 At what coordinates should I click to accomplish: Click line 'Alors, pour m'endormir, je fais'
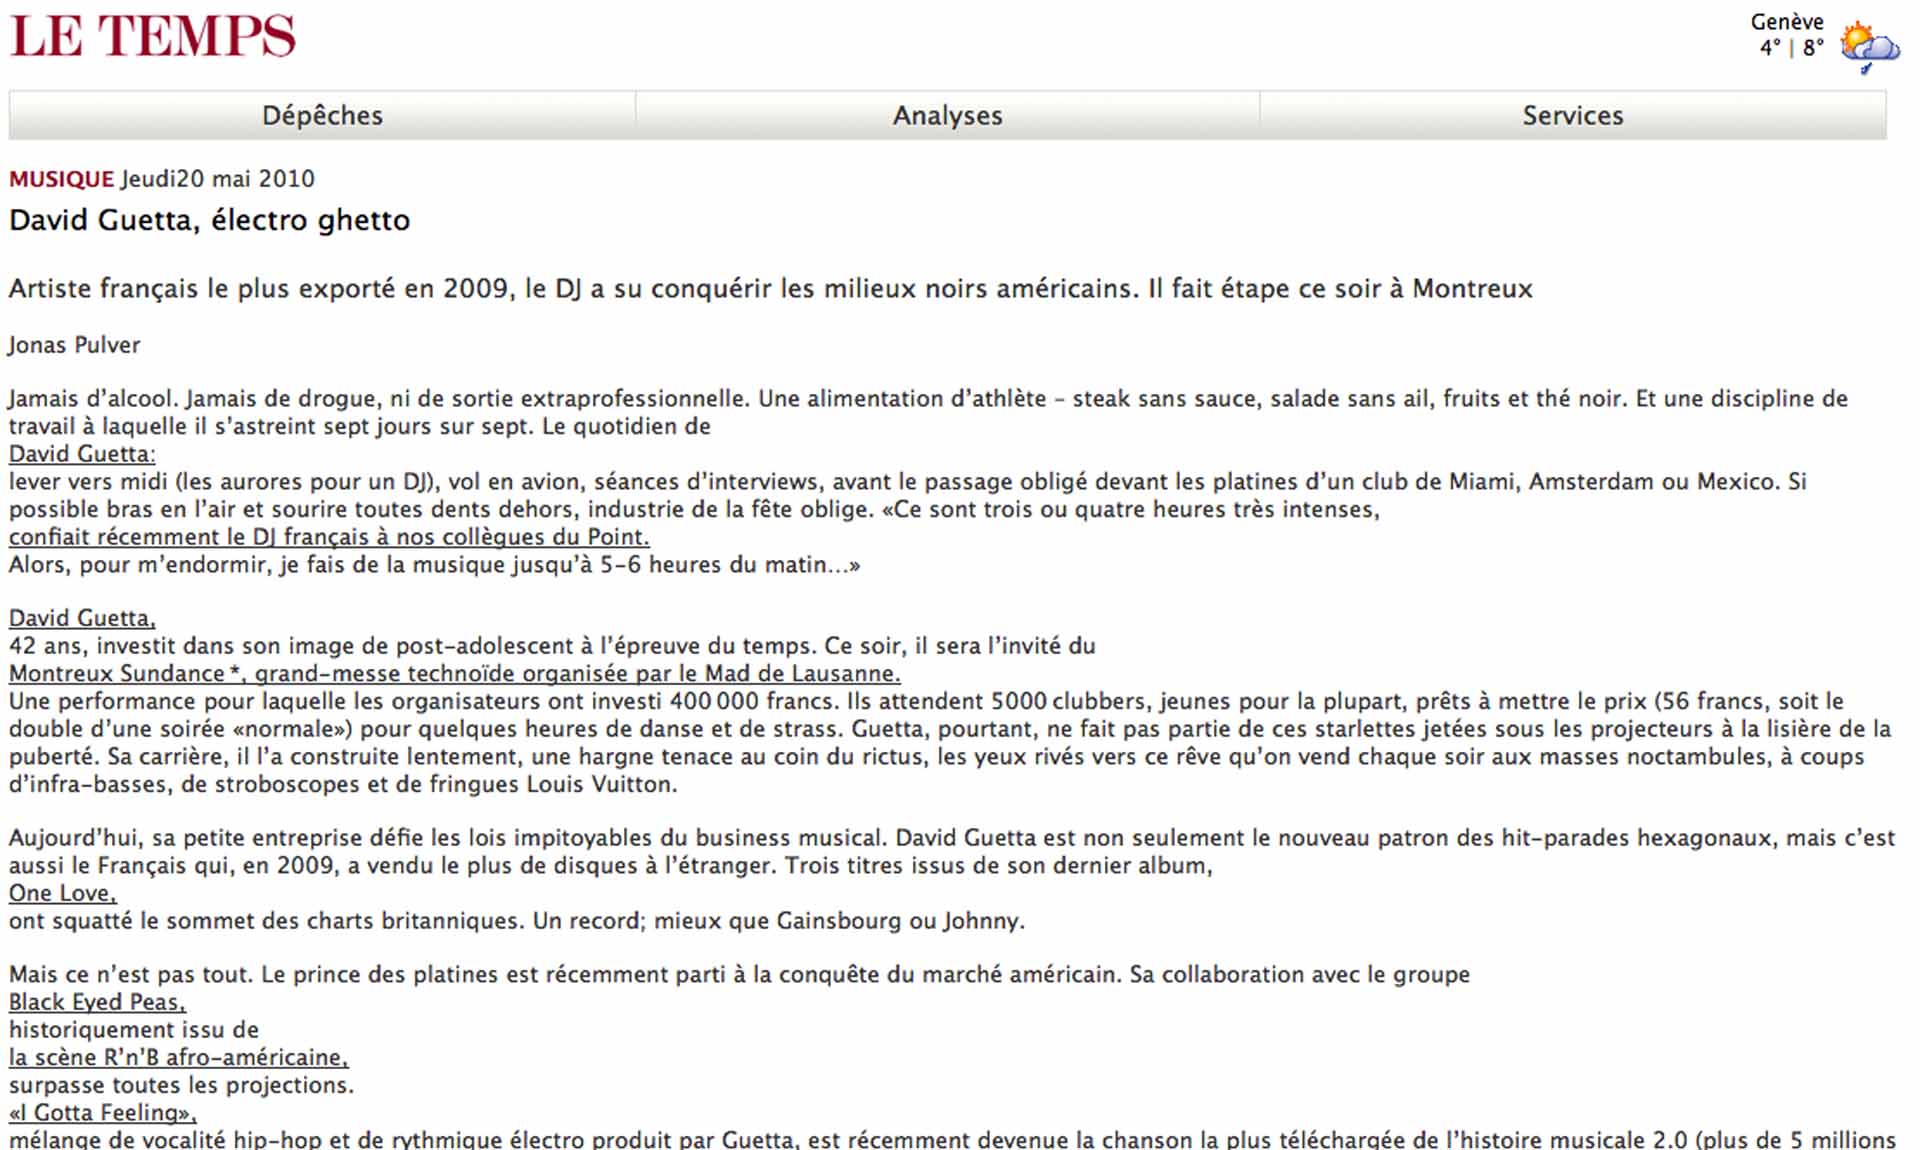435,565
